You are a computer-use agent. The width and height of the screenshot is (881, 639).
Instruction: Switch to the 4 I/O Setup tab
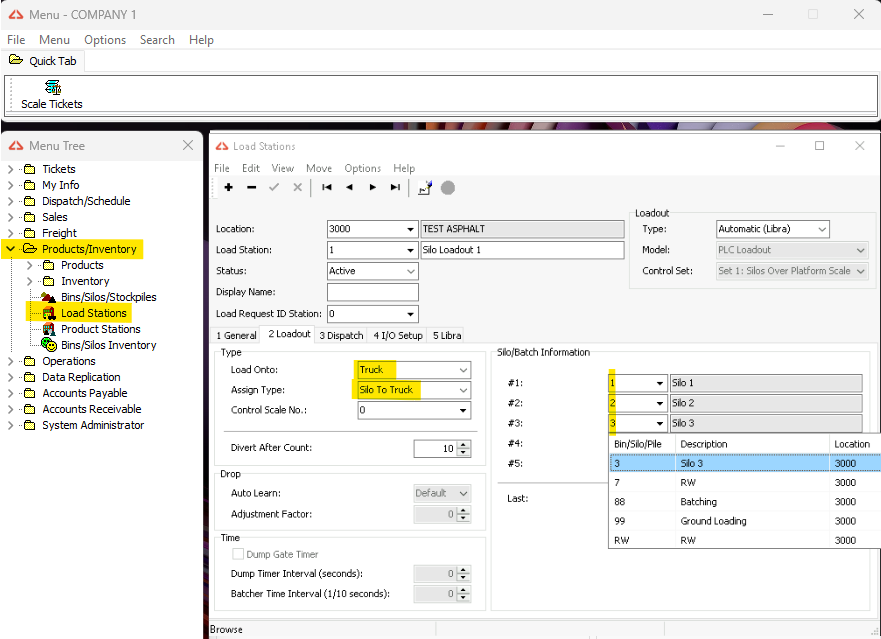point(398,336)
